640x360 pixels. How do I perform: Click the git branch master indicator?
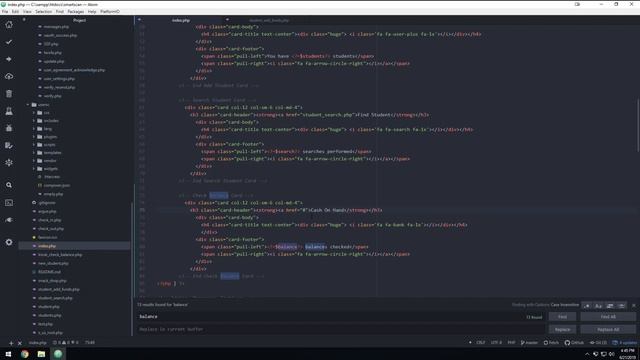click(x=529, y=342)
